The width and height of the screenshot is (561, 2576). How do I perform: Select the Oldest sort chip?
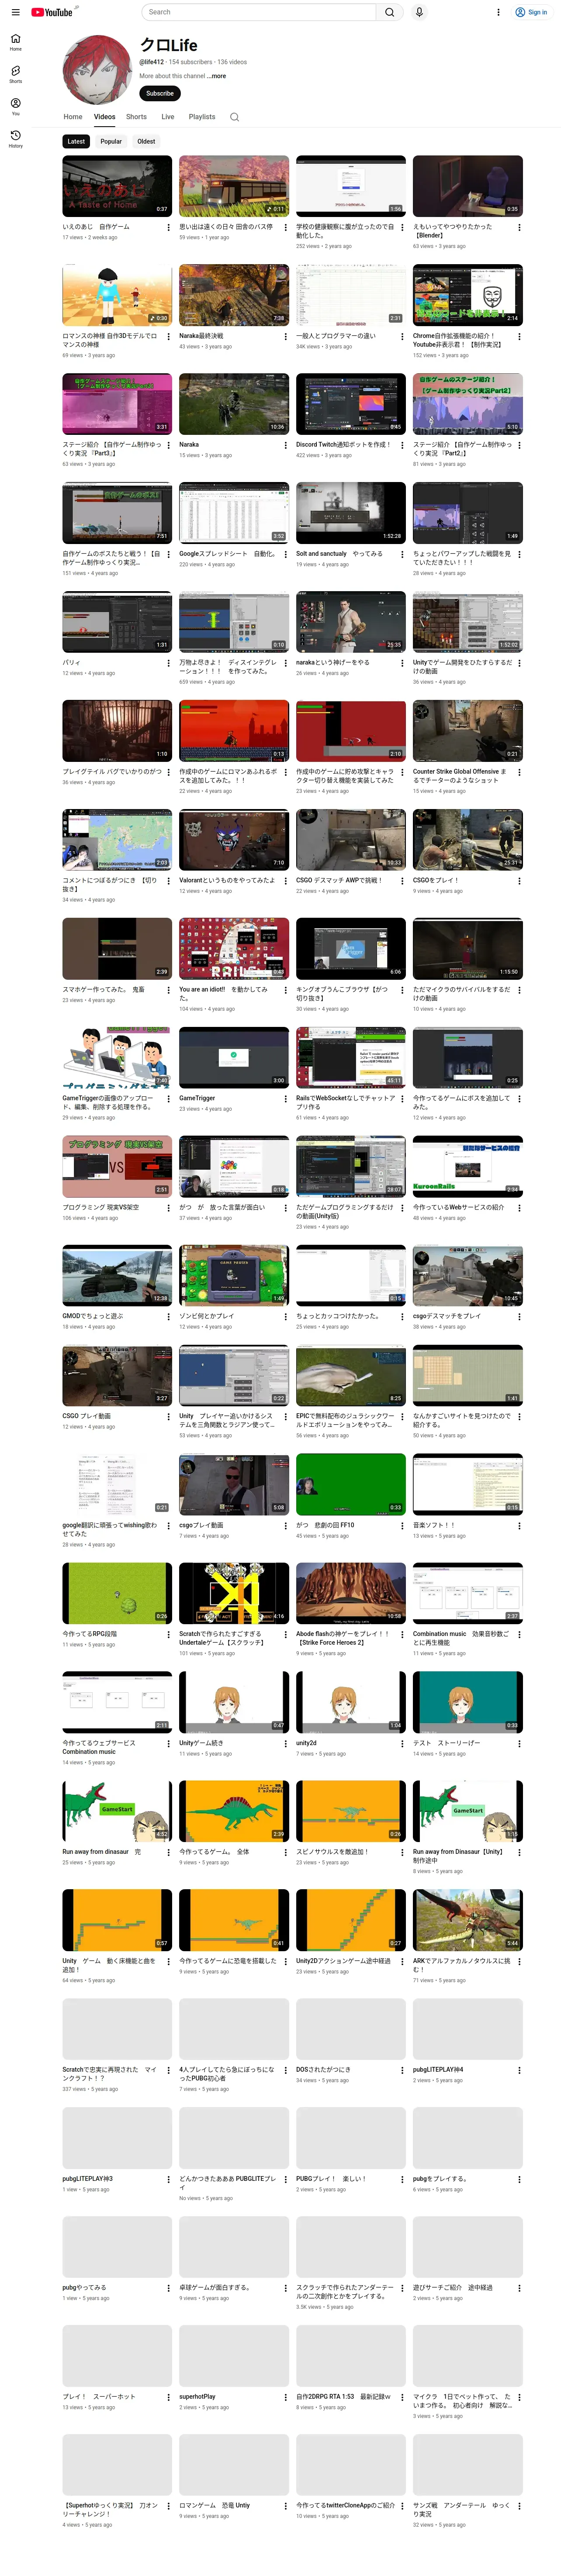[146, 141]
